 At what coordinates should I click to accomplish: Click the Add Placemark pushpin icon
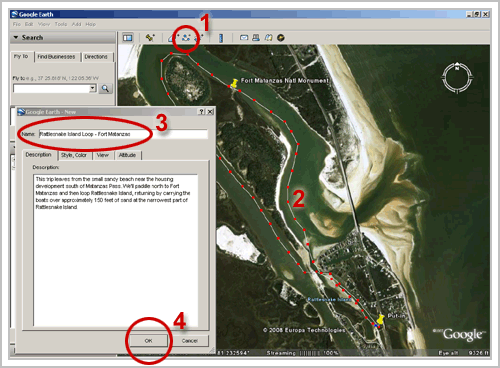click(x=150, y=38)
